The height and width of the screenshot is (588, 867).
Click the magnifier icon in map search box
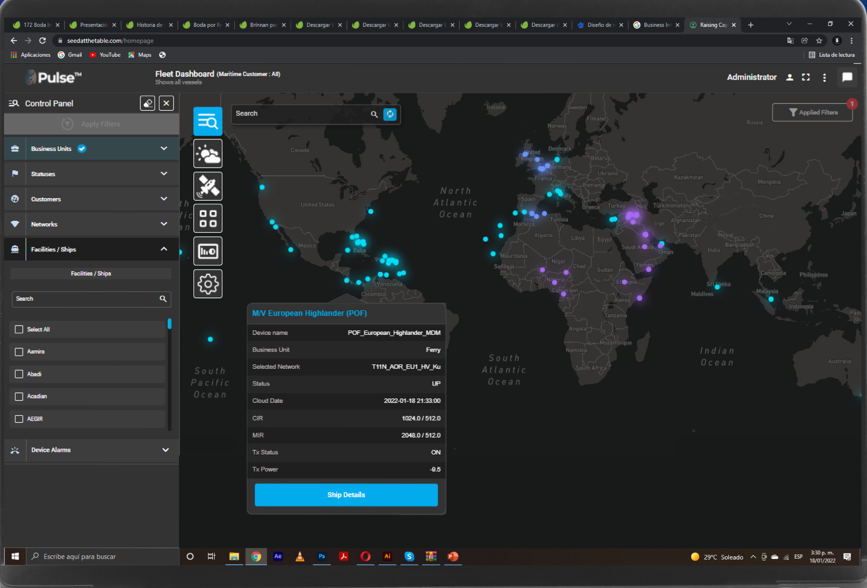click(374, 114)
